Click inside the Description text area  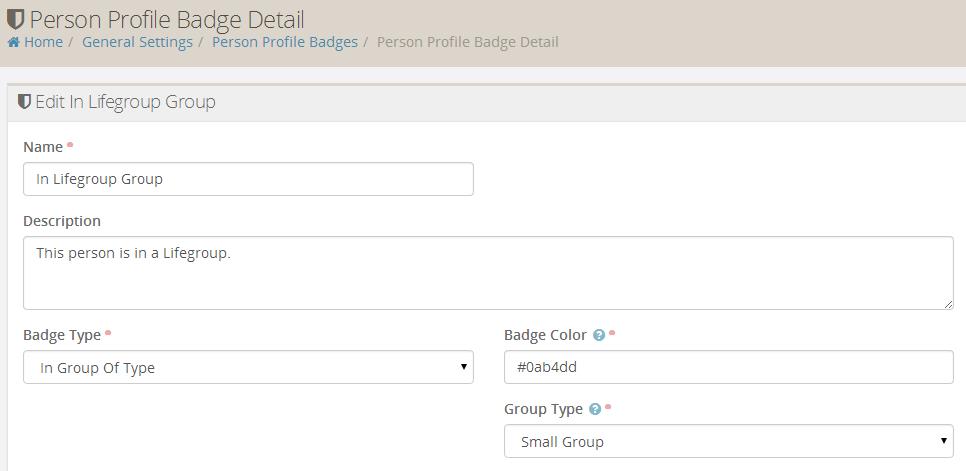tap(488, 273)
